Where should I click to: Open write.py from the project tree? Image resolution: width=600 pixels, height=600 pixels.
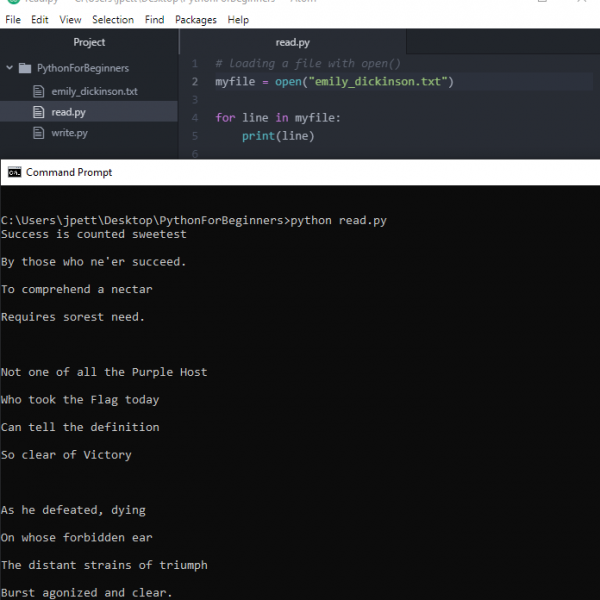point(69,133)
